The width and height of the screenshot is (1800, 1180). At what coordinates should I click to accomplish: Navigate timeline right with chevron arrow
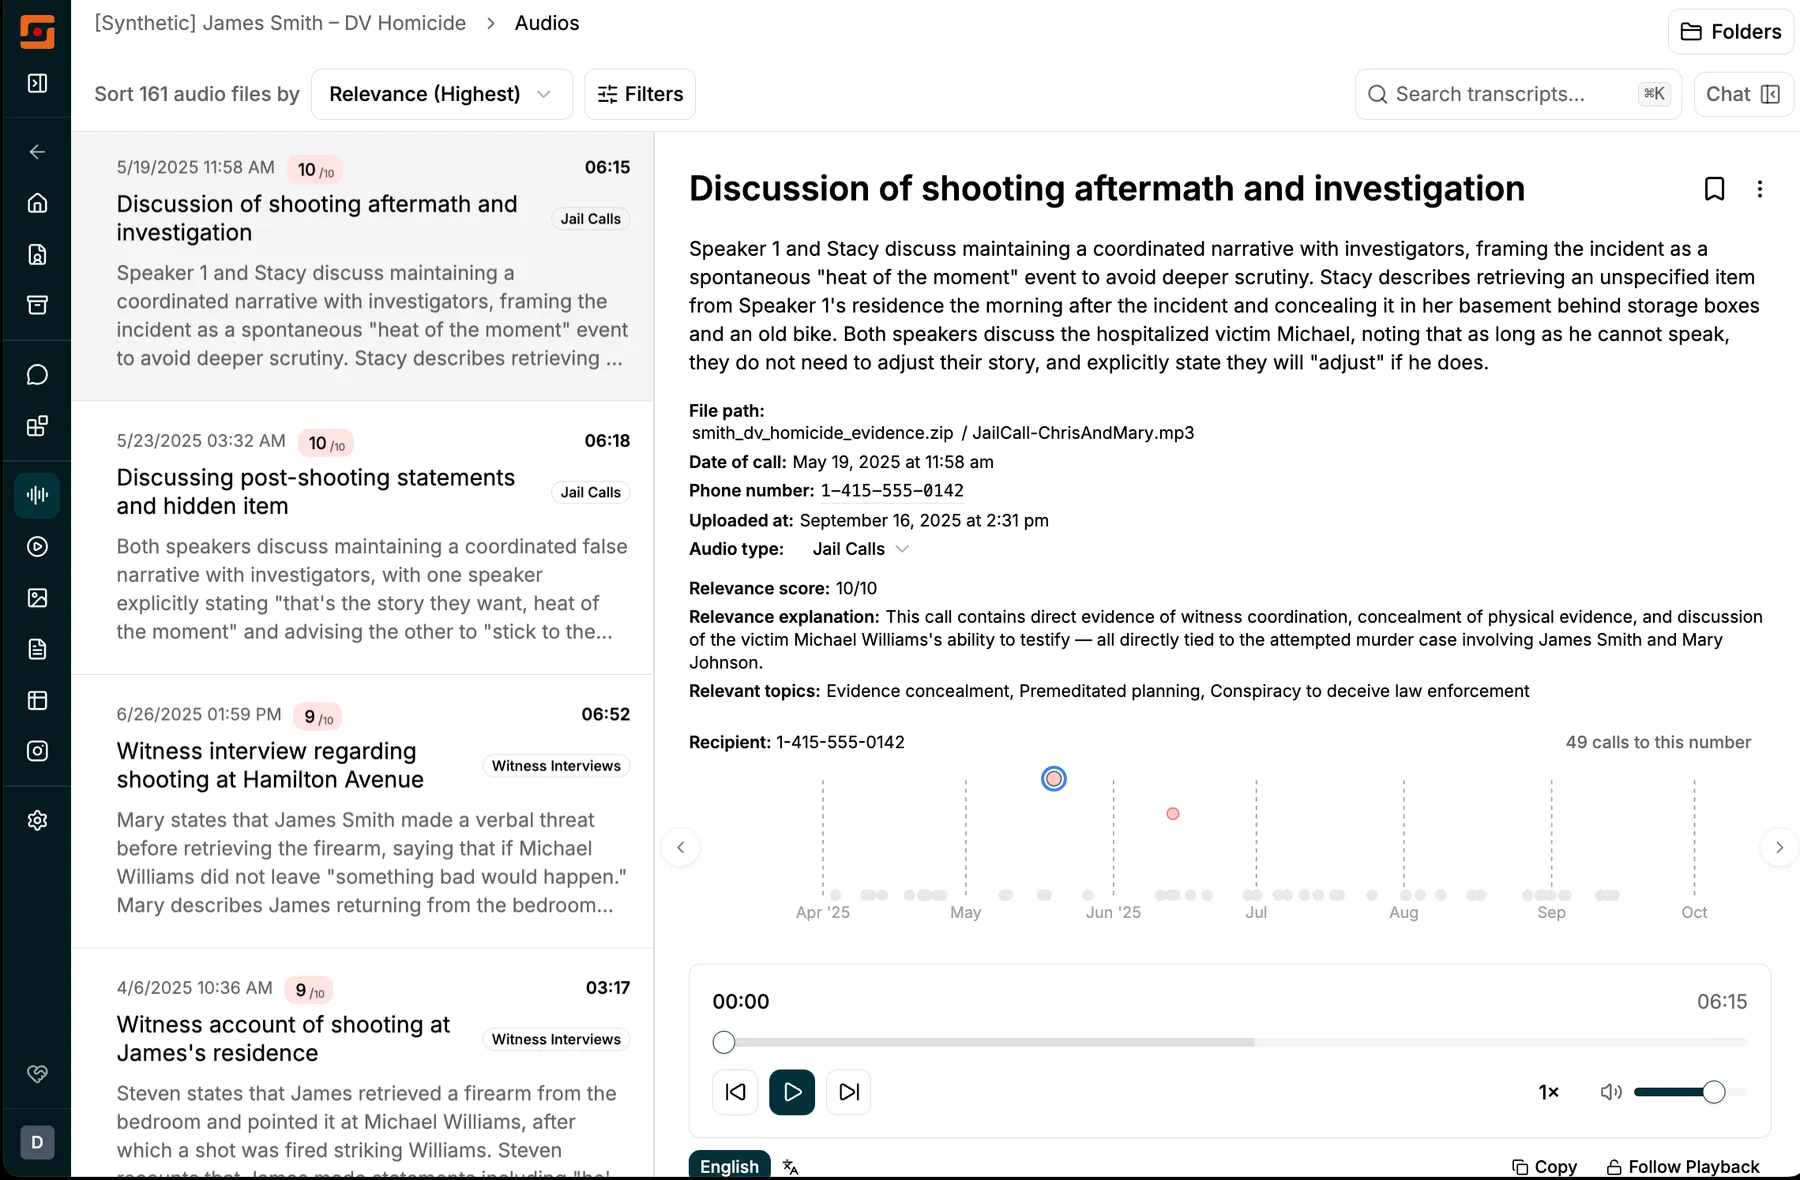pos(1779,848)
